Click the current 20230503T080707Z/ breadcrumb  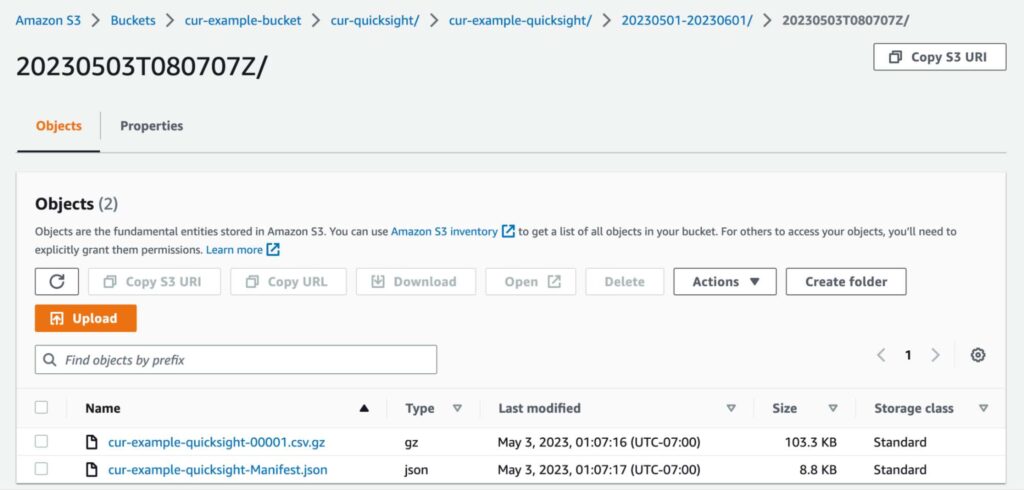pyautogui.click(x=846, y=20)
